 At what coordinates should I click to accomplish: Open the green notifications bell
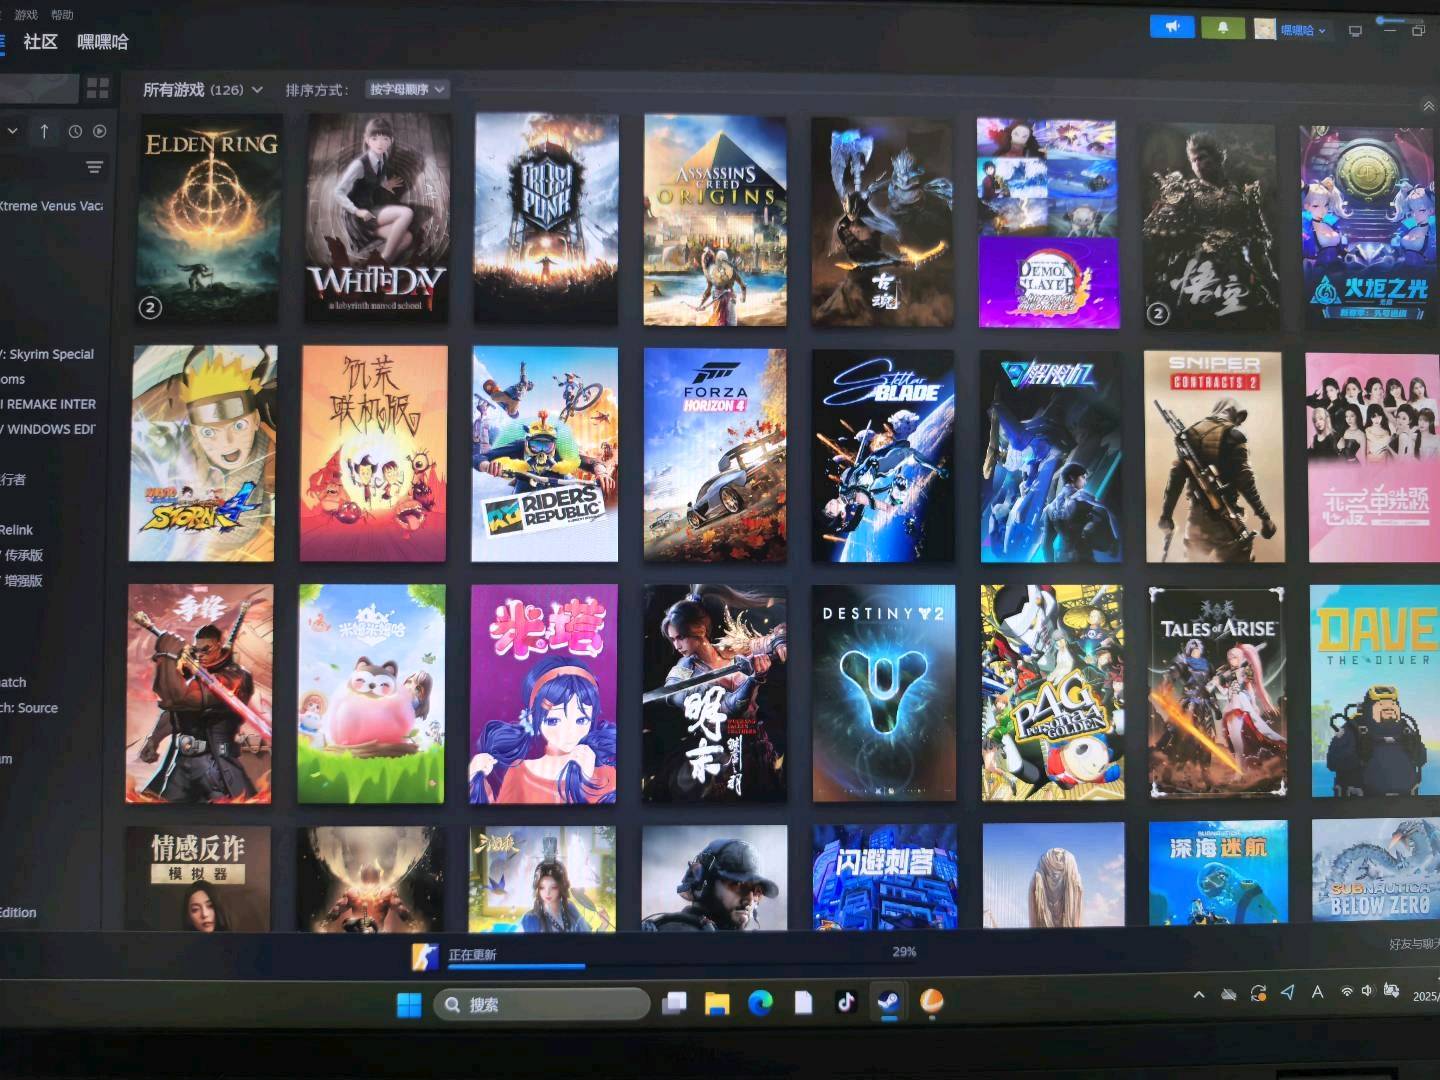(1222, 28)
